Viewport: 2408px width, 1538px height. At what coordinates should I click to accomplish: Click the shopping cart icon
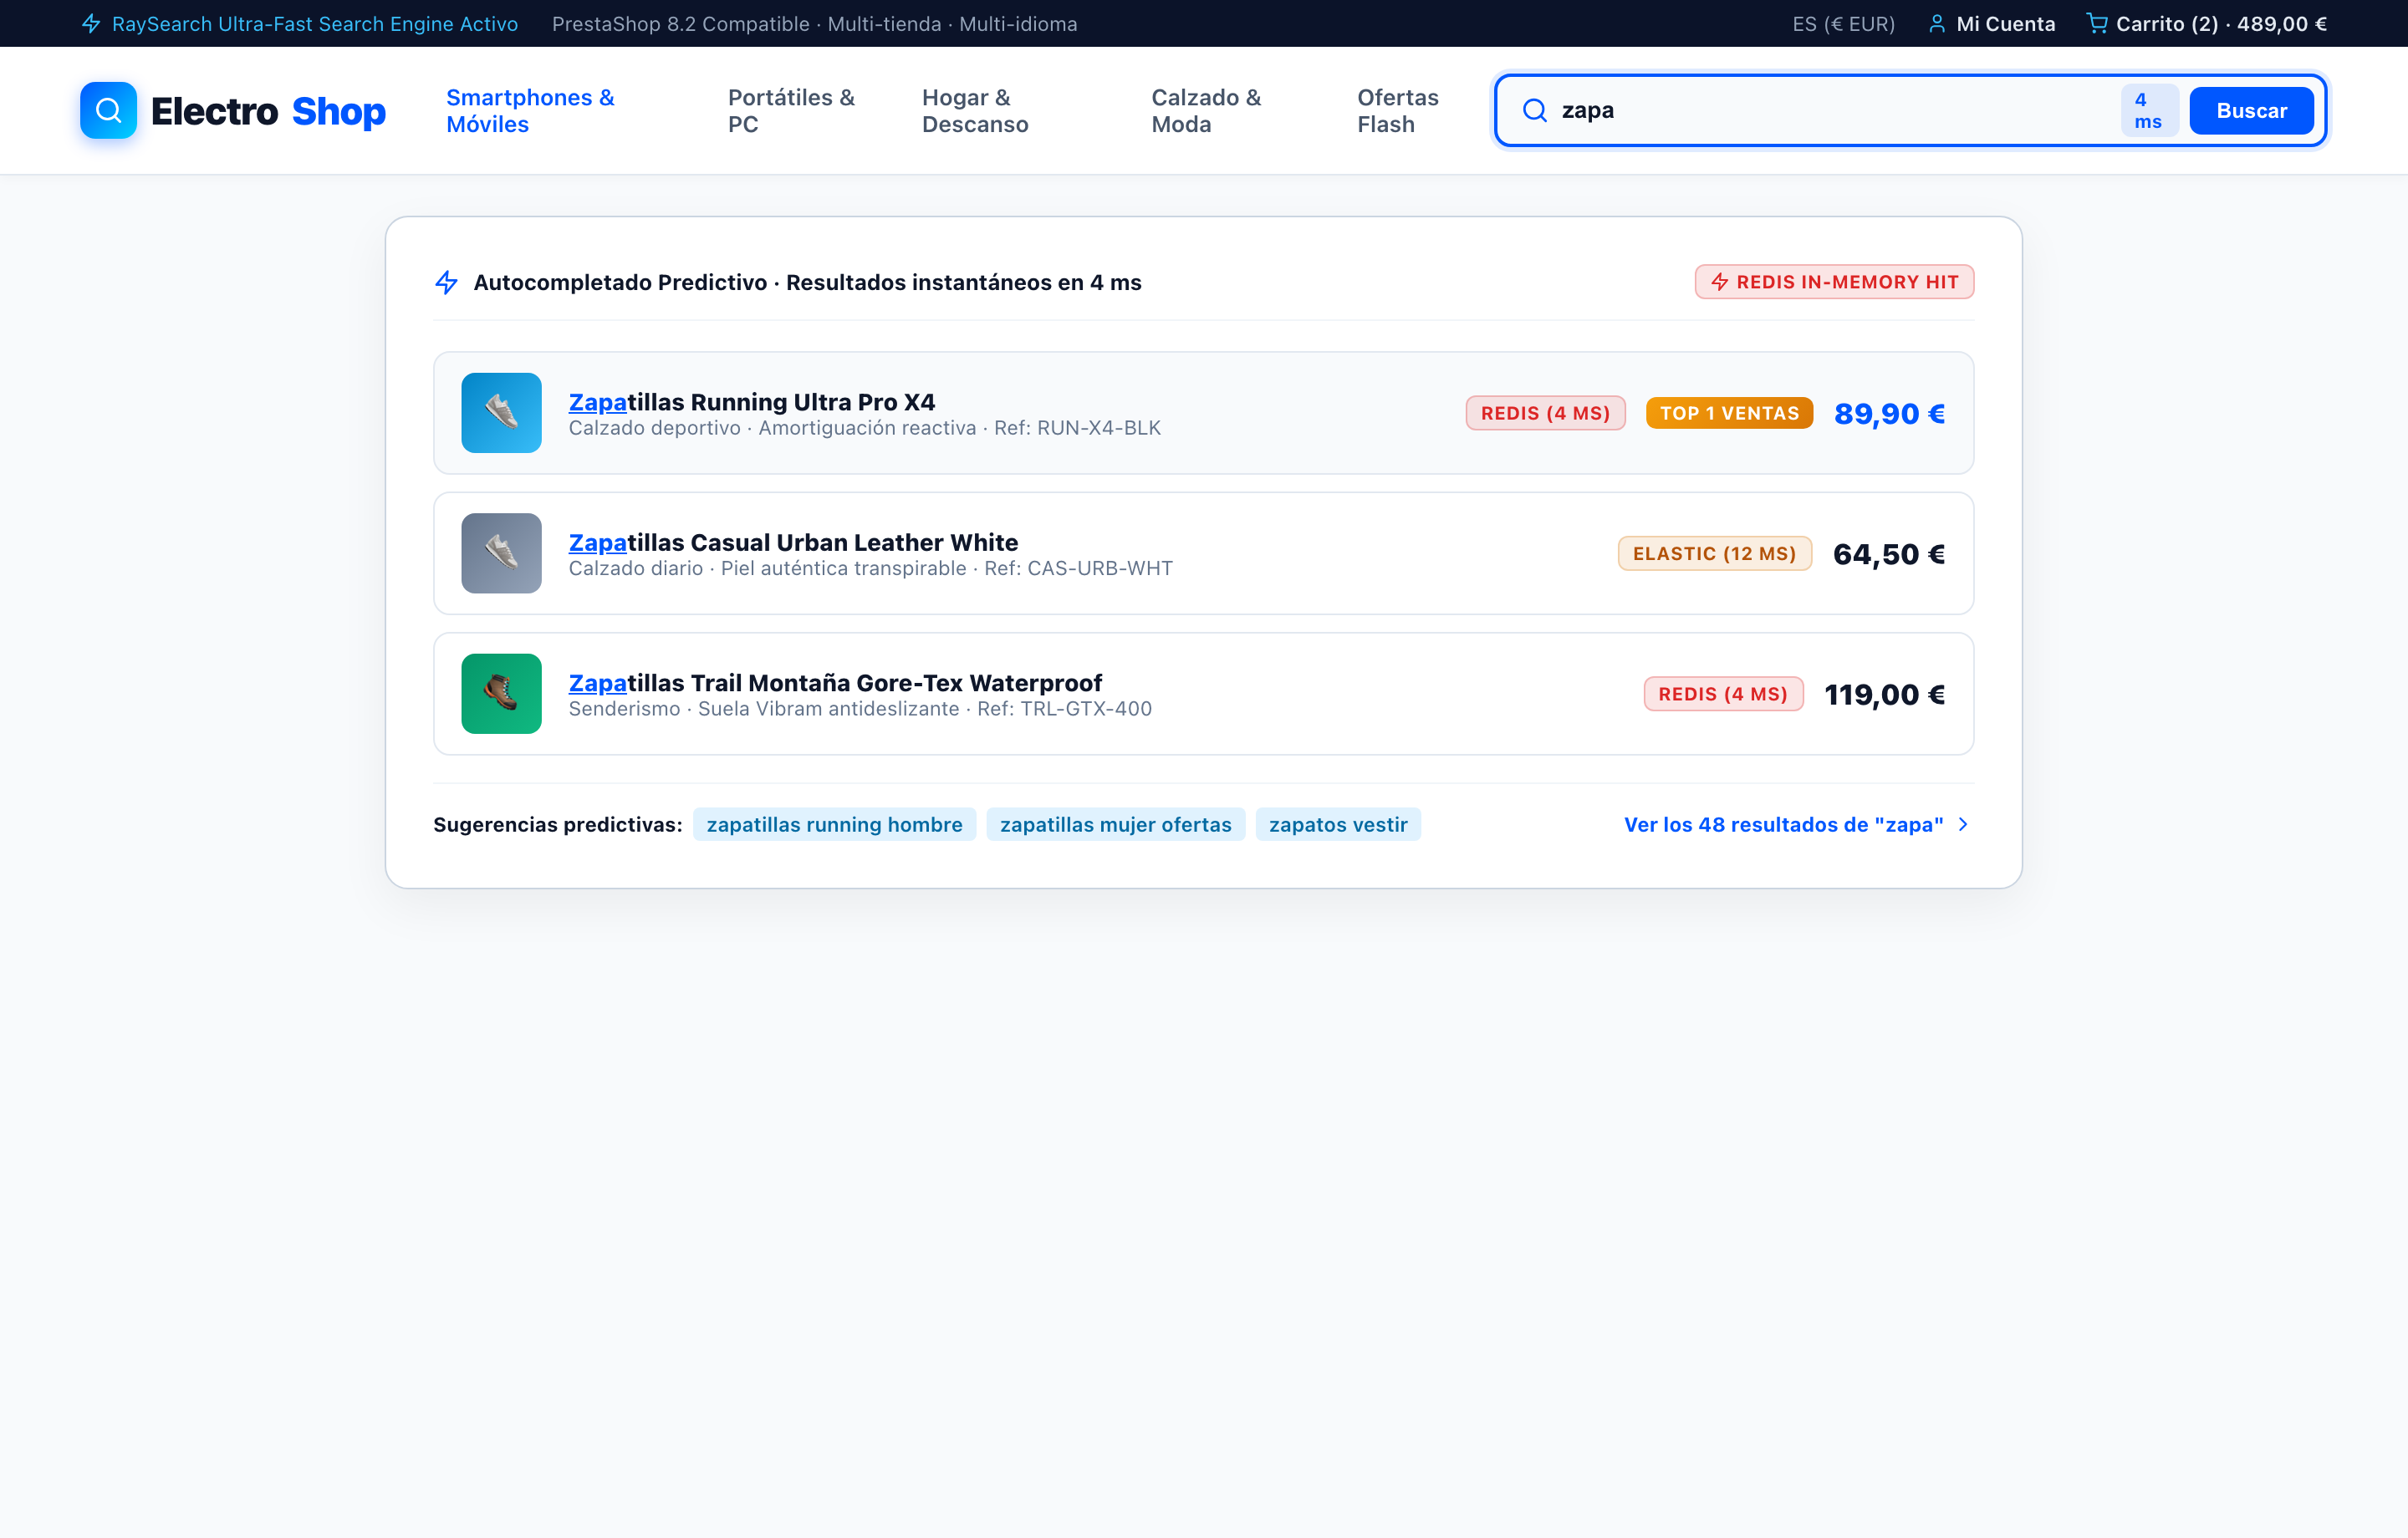[2097, 23]
